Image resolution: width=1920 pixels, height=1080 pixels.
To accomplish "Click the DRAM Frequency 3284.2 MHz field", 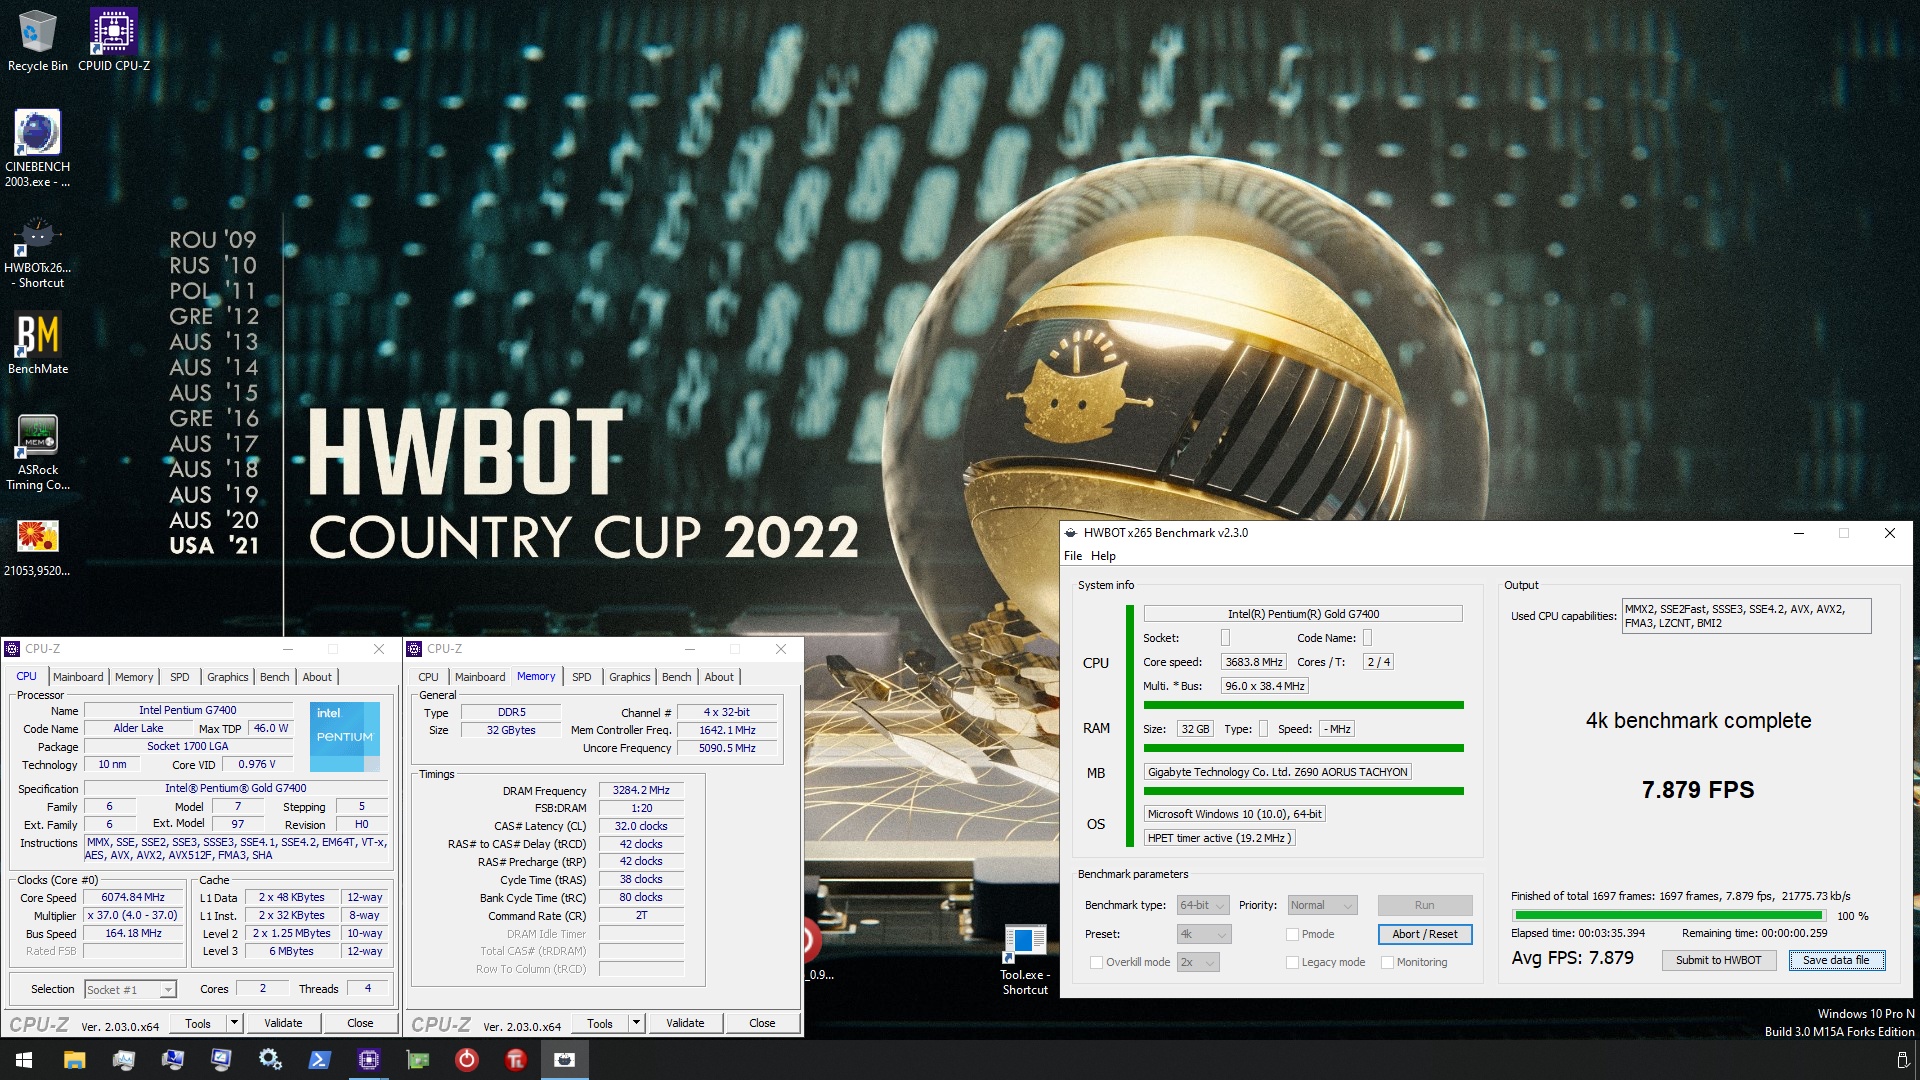I will click(x=641, y=790).
